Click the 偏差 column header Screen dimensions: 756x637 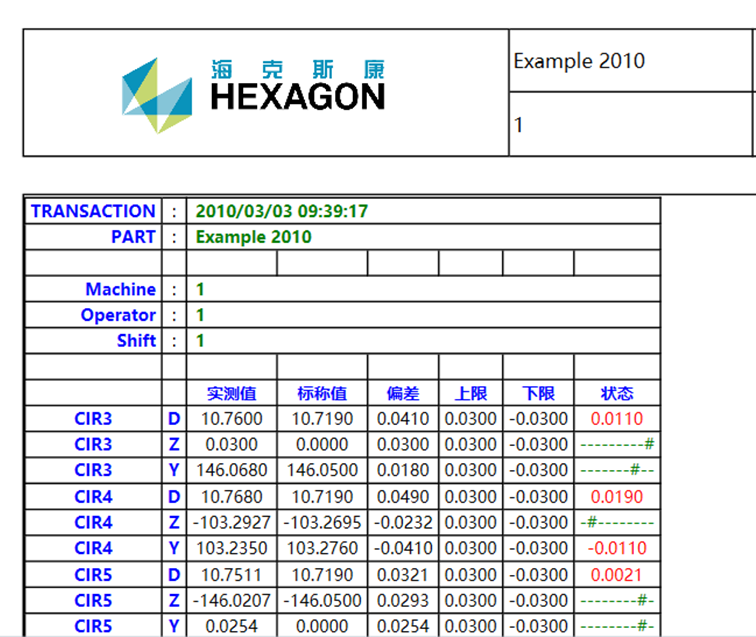tap(403, 393)
